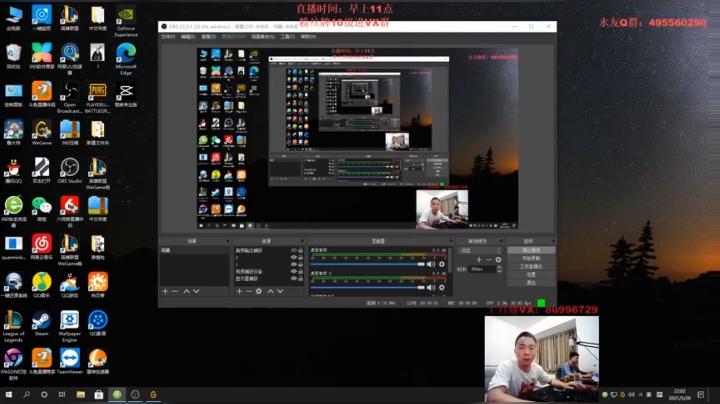720x404 pixels.
Task: Click 停止推流 stop streaming button
Action: 531,250
